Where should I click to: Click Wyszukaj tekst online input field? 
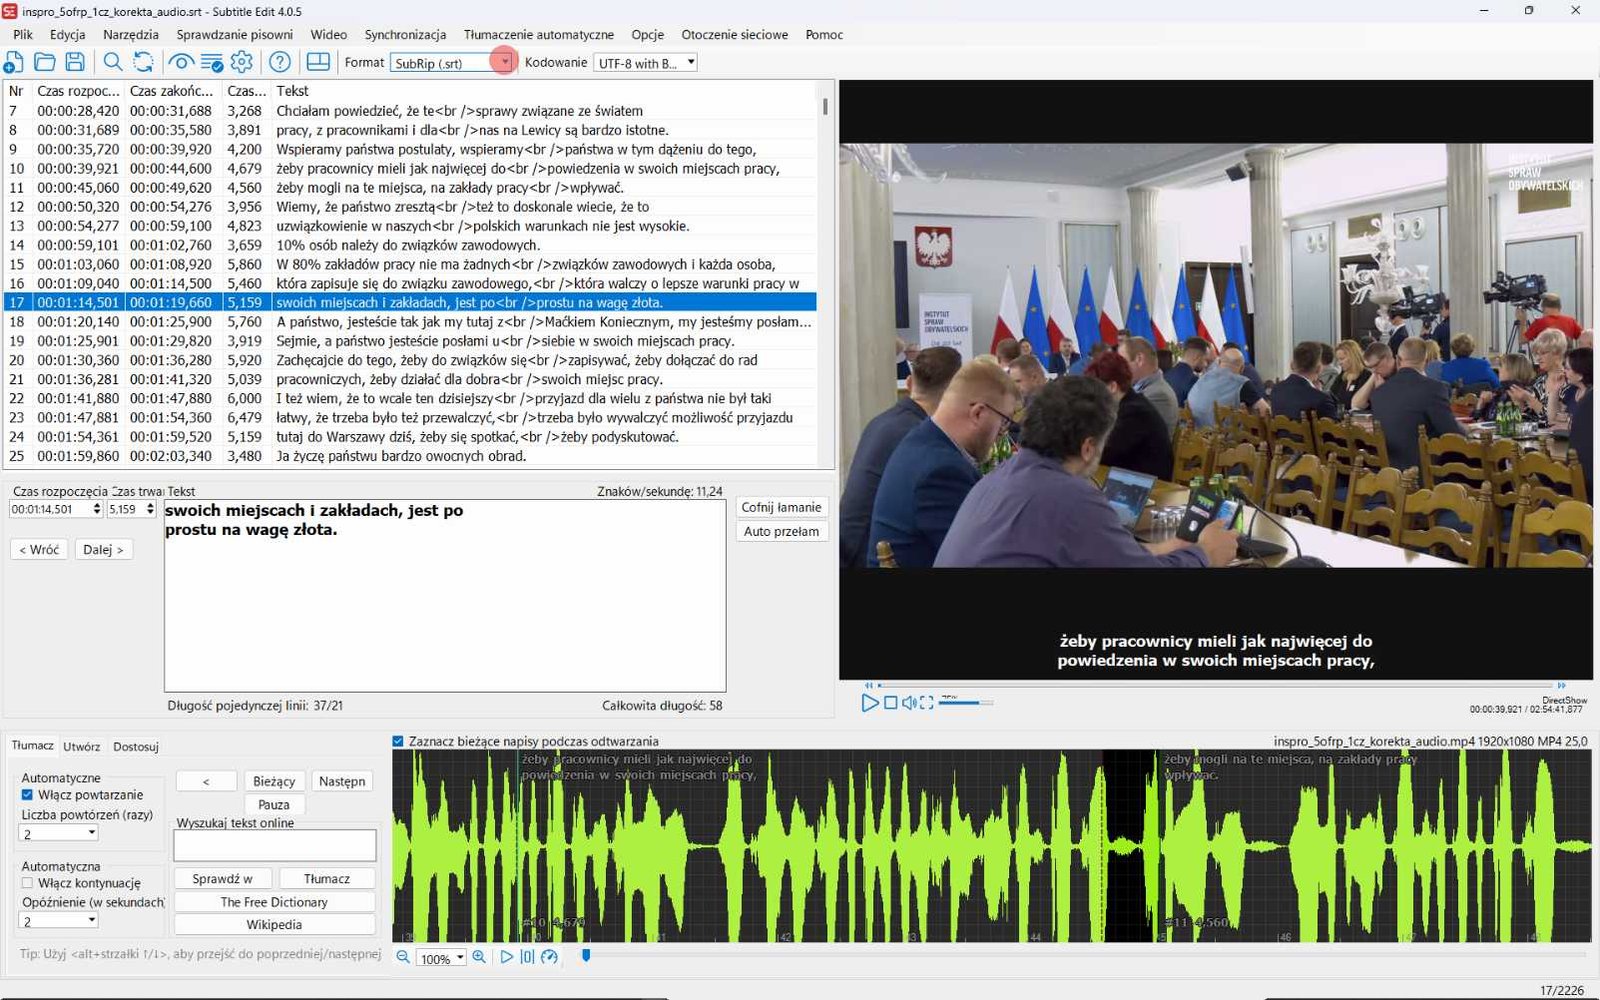(x=275, y=846)
